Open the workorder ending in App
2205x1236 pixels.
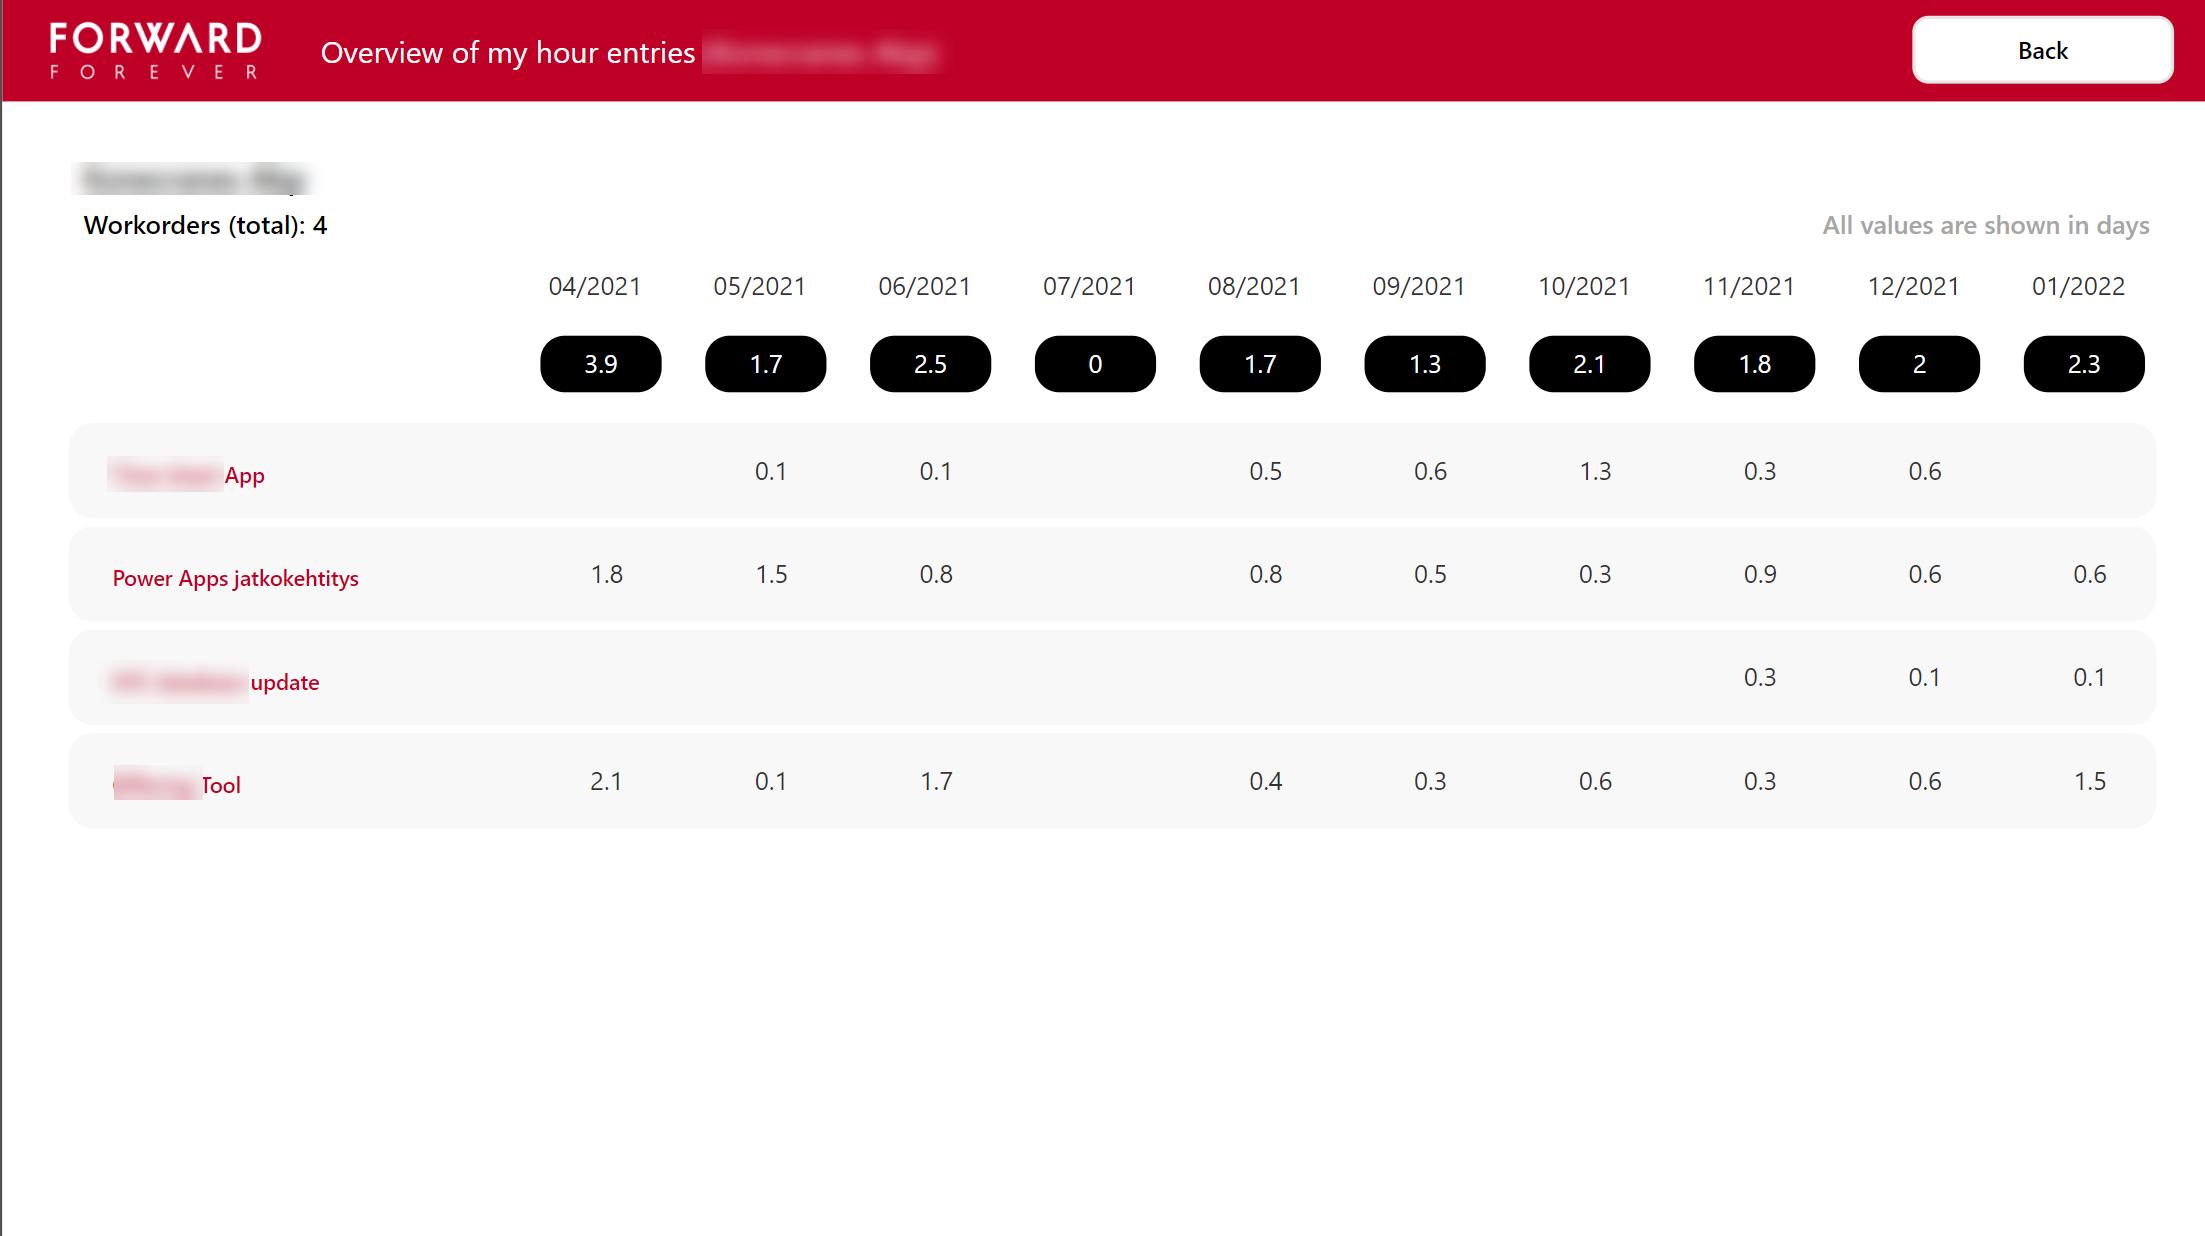(x=187, y=475)
